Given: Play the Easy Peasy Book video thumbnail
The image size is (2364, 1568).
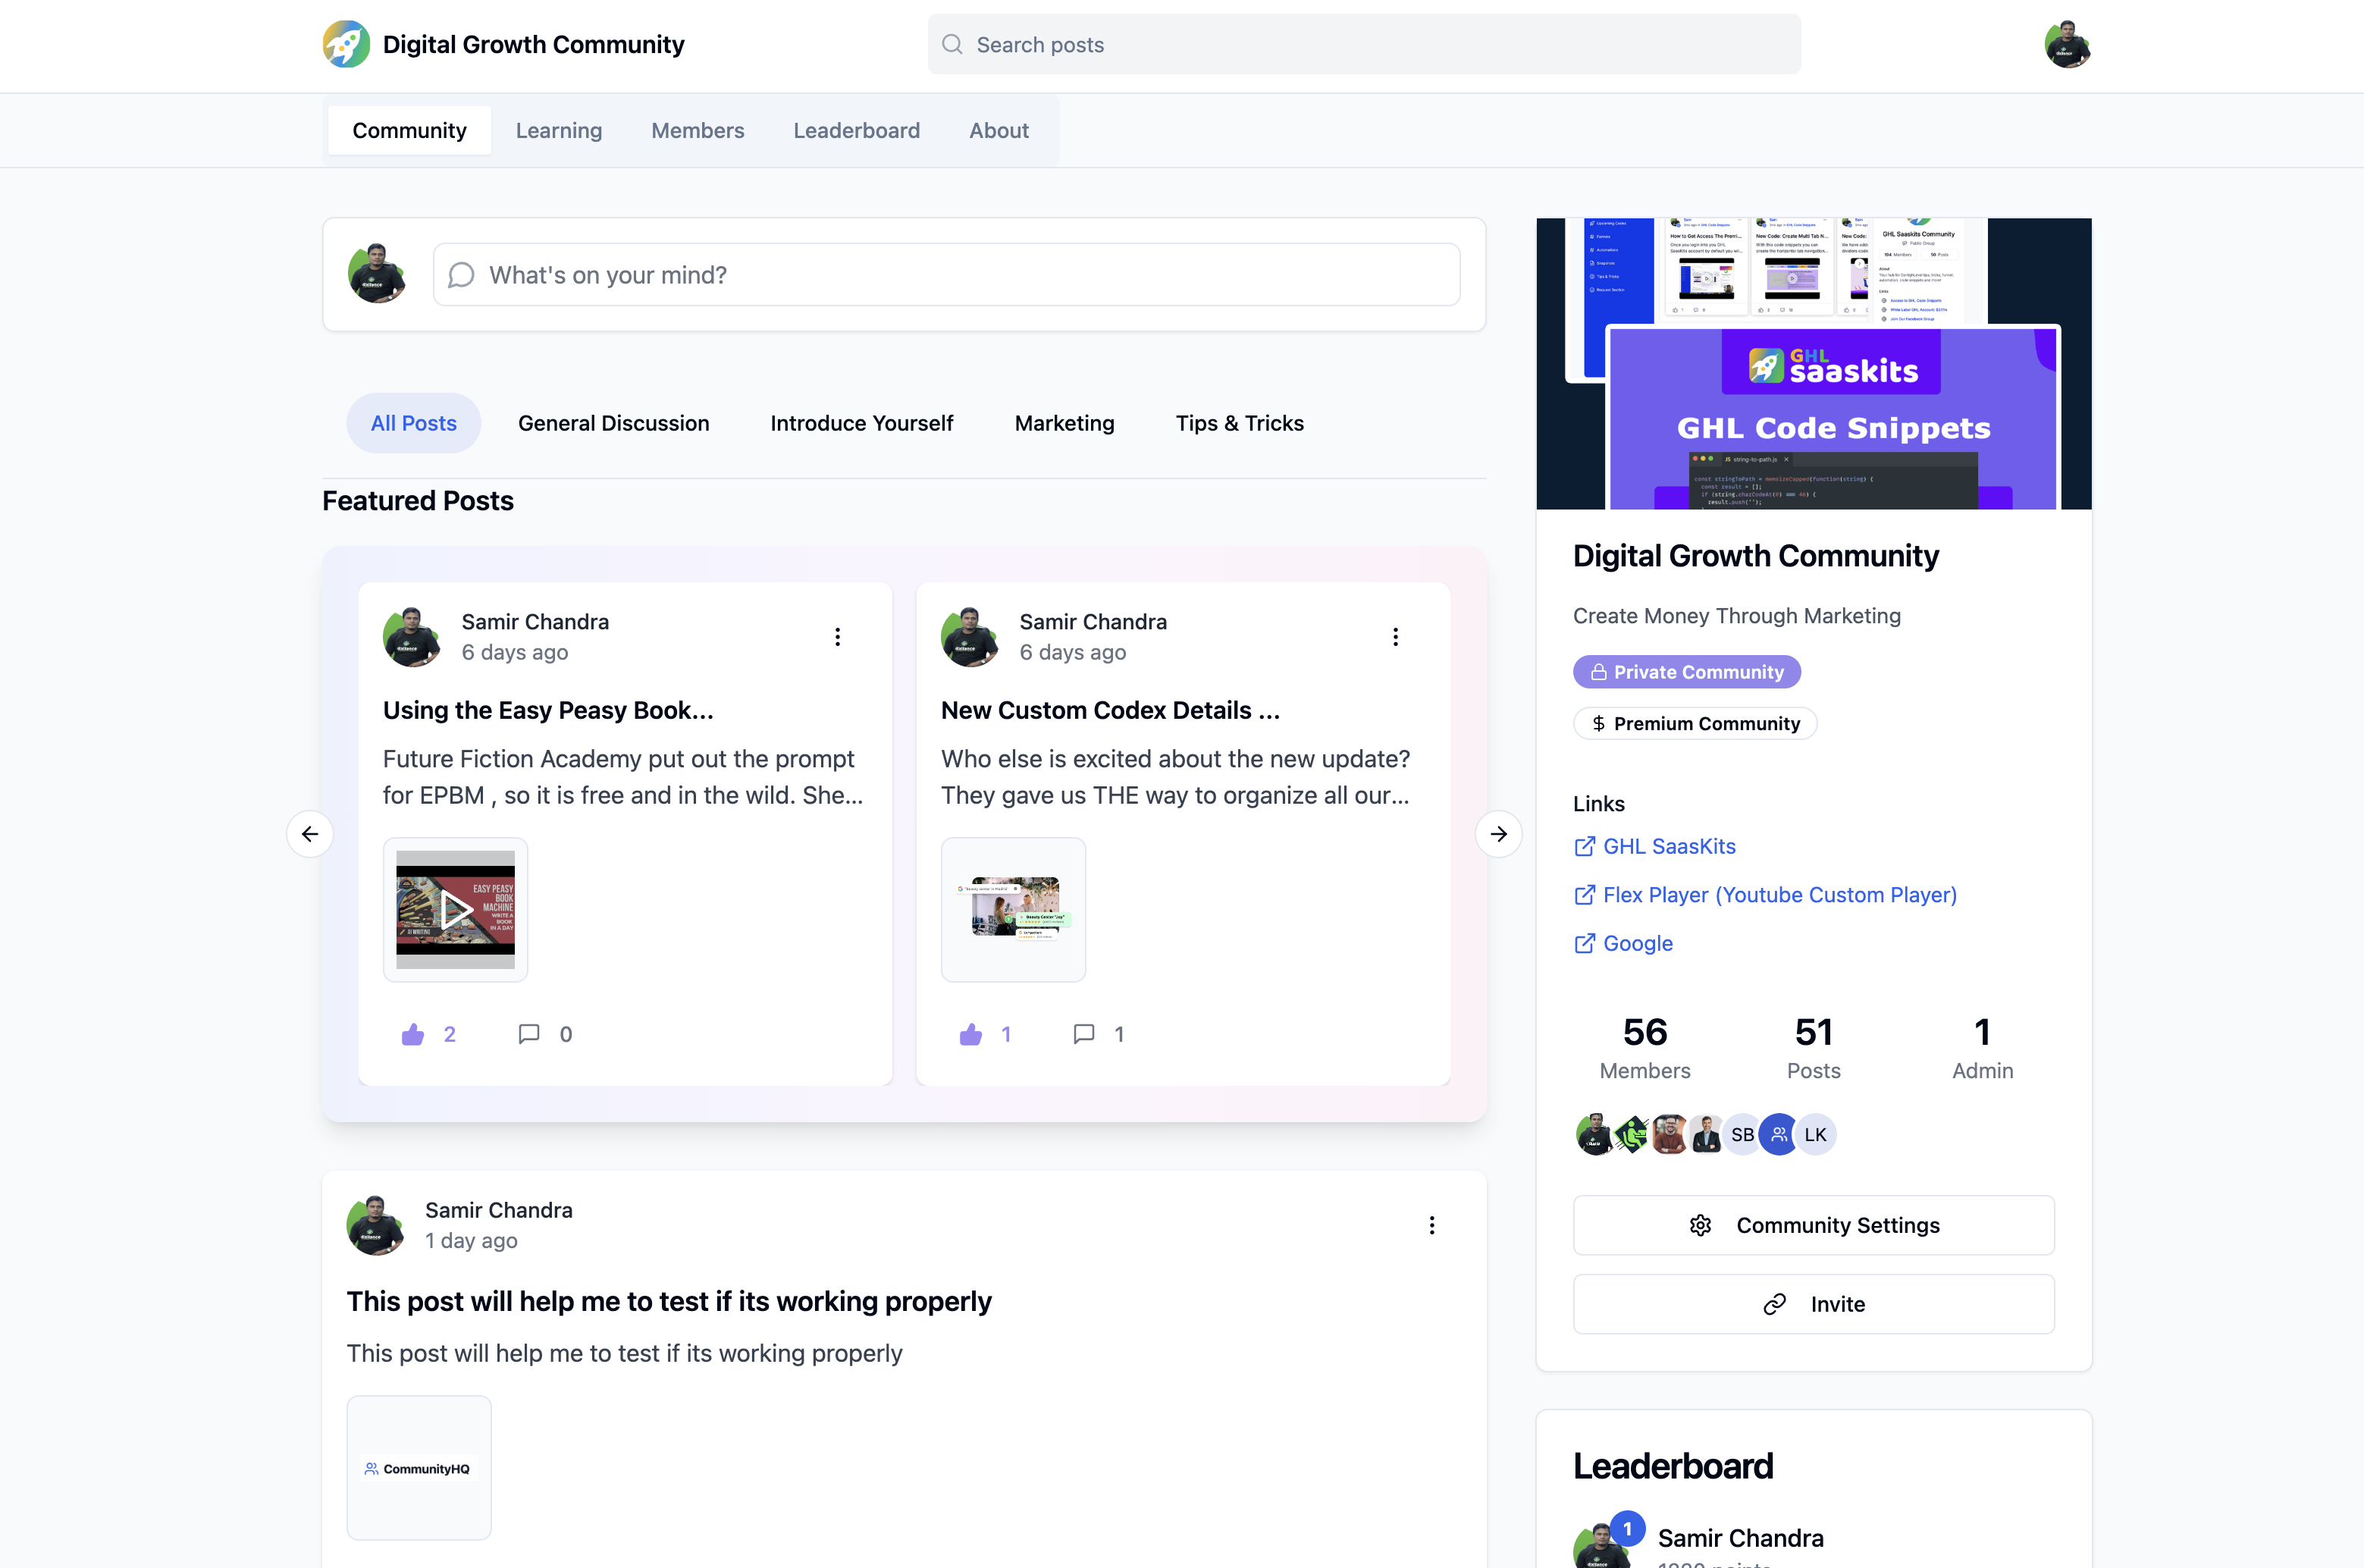Looking at the screenshot, I should coord(455,910).
